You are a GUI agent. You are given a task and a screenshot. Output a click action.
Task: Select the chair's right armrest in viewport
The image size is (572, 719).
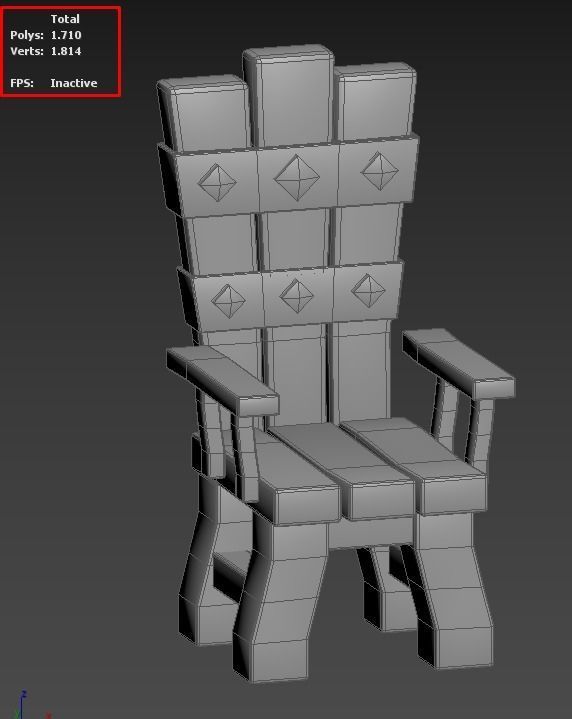point(459,363)
